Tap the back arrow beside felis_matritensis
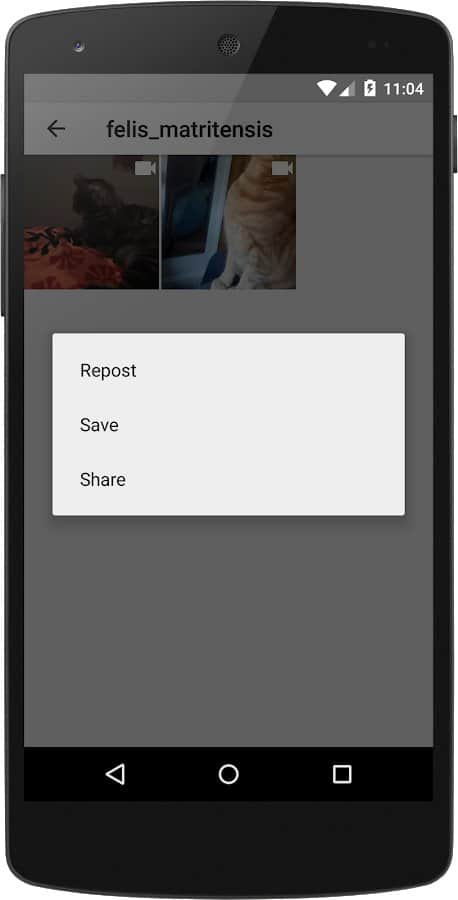This screenshot has width=458, height=900. (56, 129)
